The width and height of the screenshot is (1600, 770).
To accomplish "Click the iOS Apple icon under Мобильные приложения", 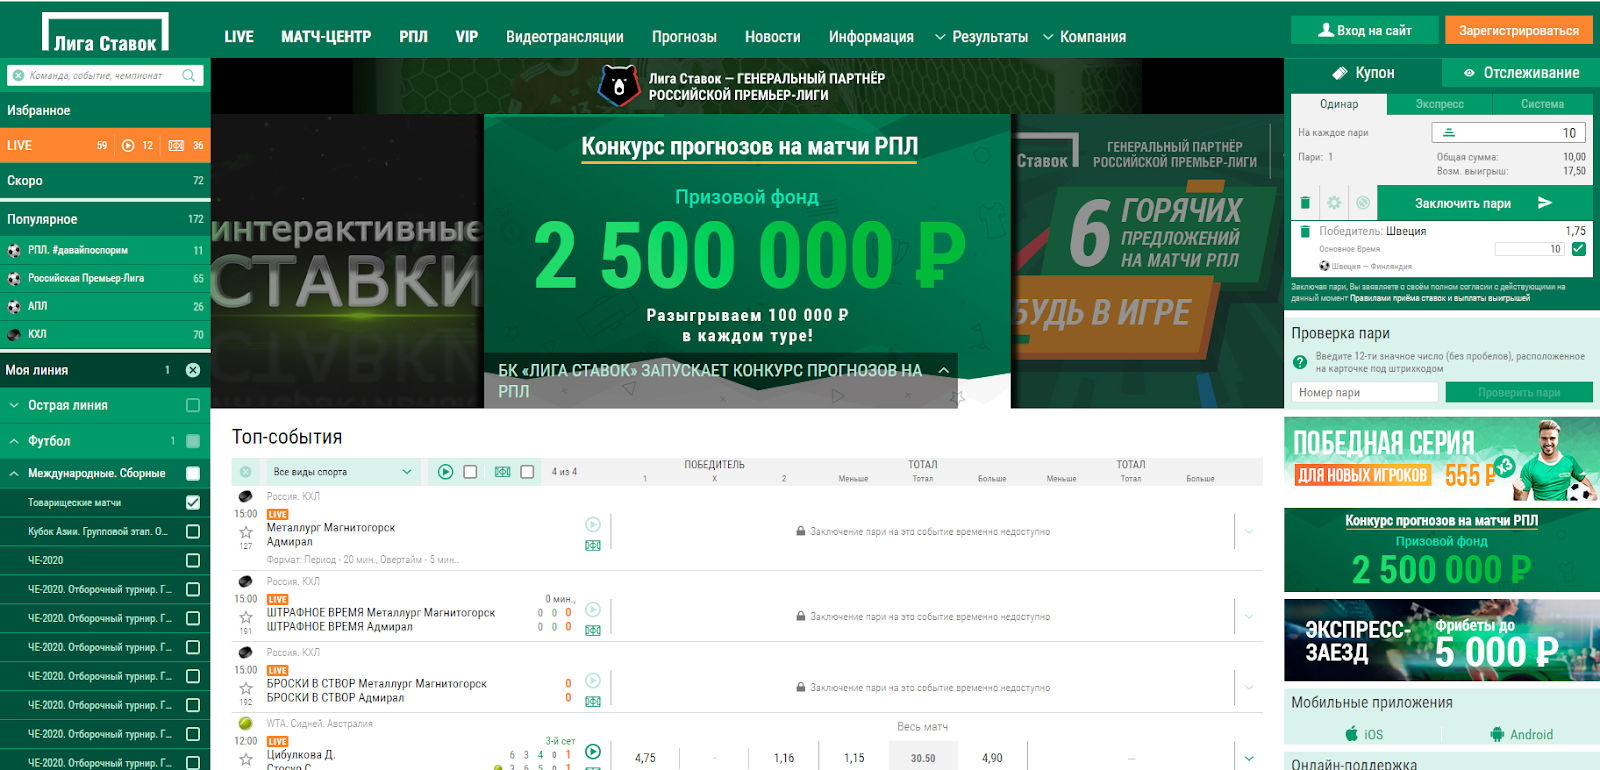I will tap(1352, 734).
